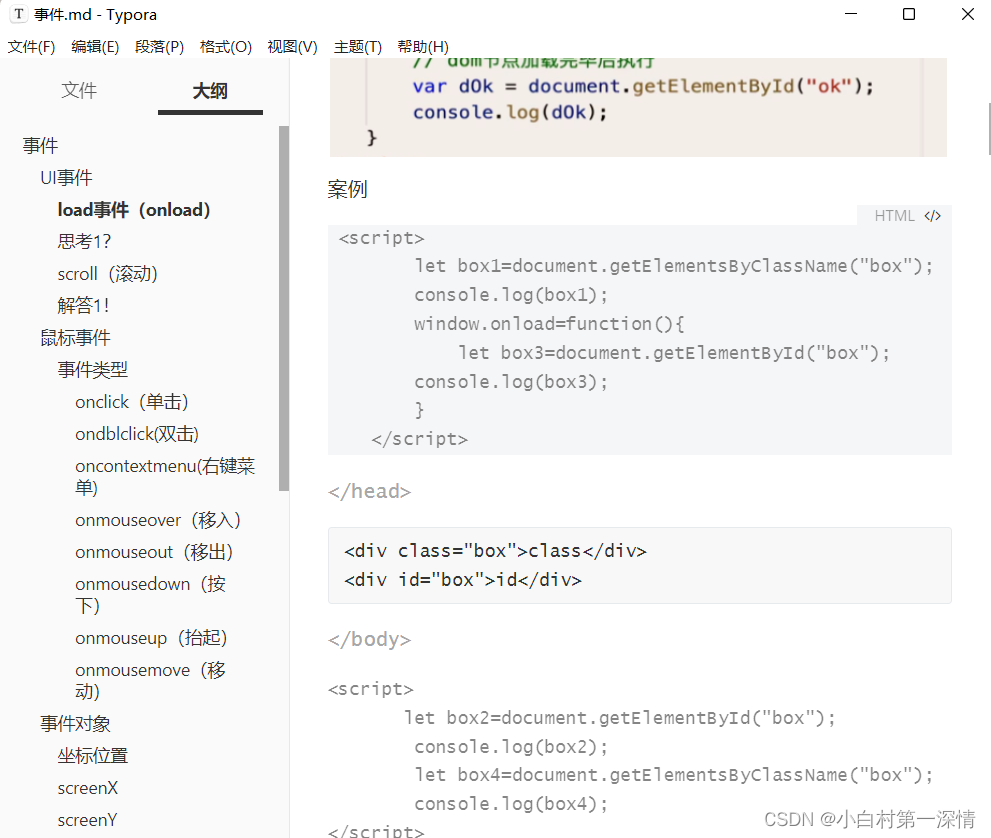
Task: Jump to outline heading 坐标位置
Action: (x=93, y=756)
